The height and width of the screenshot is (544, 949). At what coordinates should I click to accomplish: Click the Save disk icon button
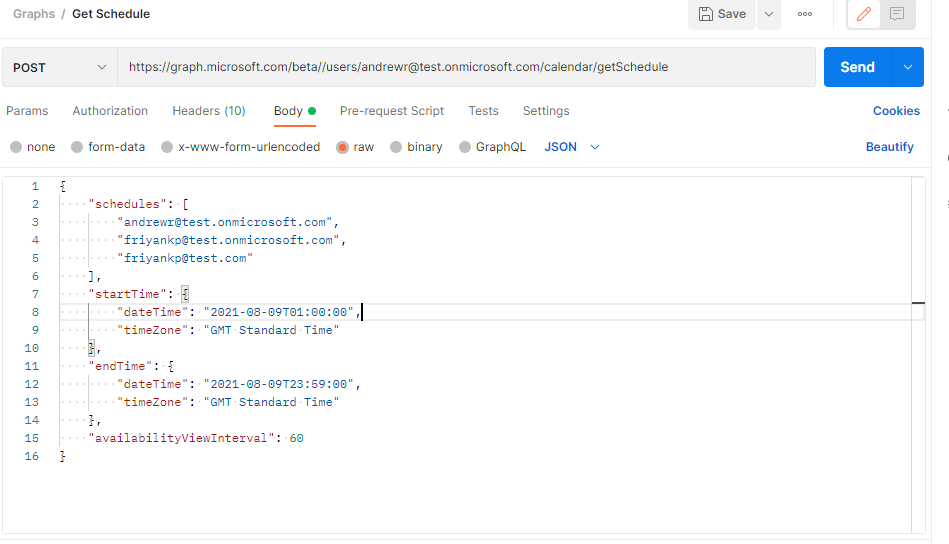click(721, 14)
